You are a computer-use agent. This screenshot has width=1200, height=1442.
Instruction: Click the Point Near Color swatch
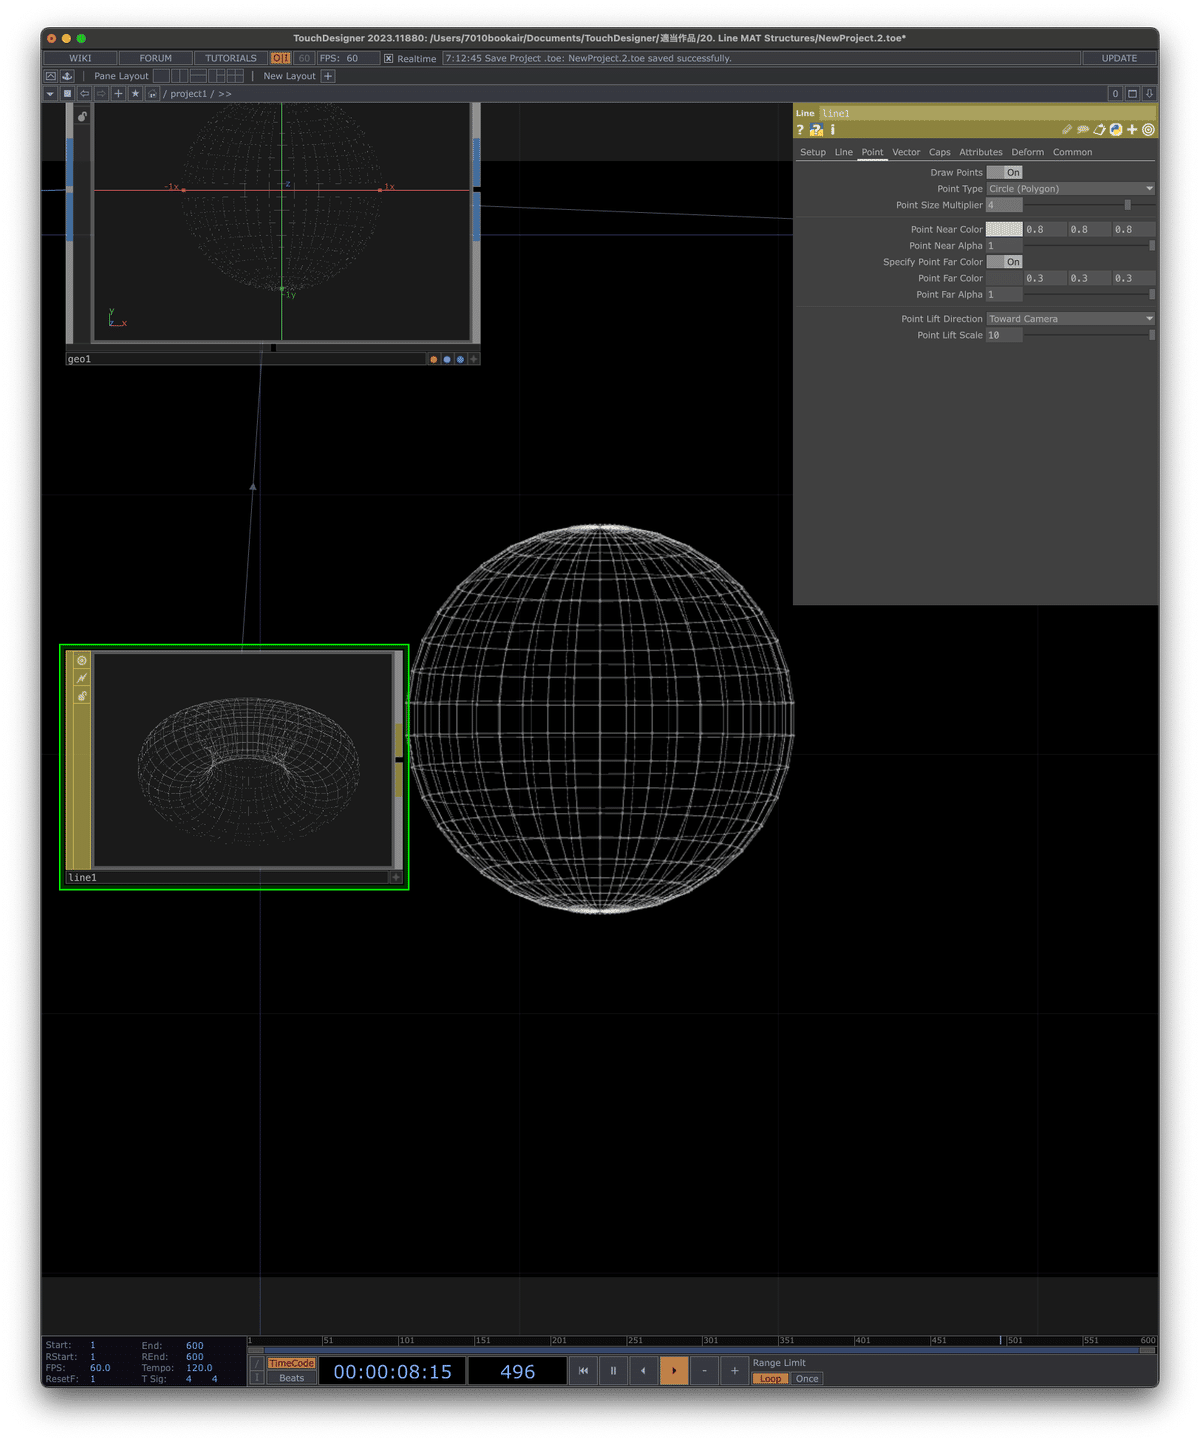tap(1004, 229)
